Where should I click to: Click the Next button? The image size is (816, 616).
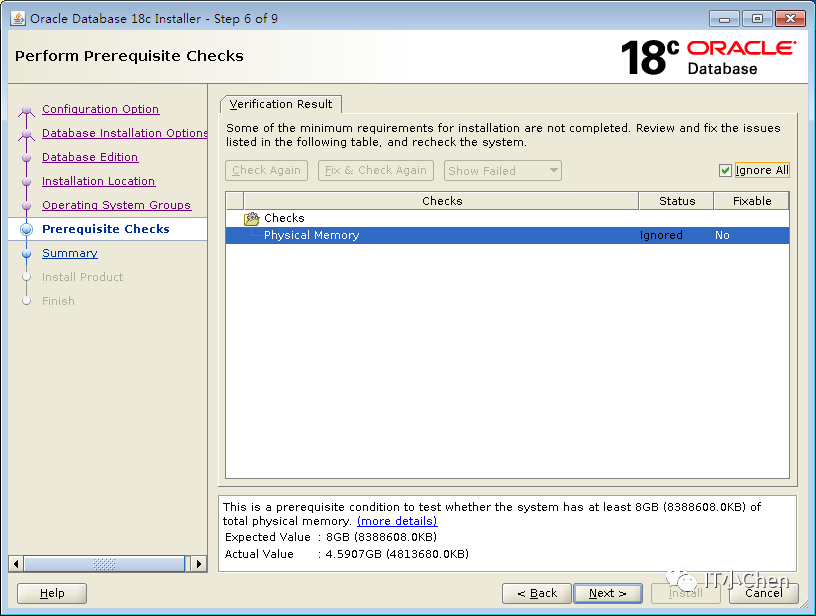click(608, 593)
